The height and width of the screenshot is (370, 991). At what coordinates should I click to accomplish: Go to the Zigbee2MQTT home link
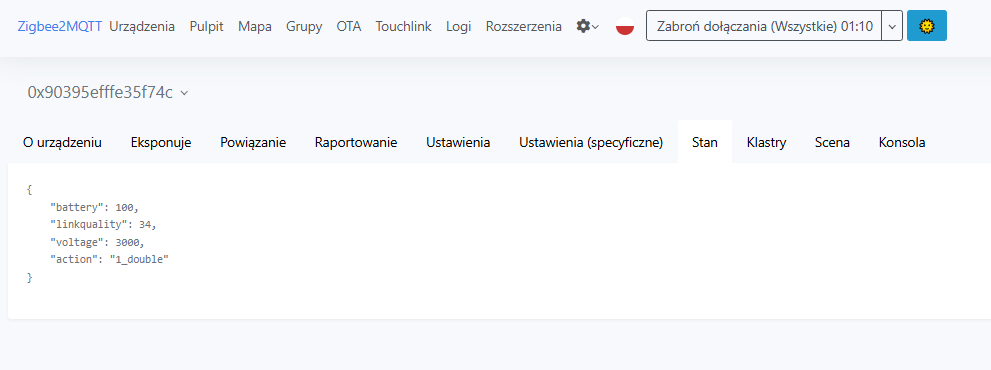tap(60, 27)
